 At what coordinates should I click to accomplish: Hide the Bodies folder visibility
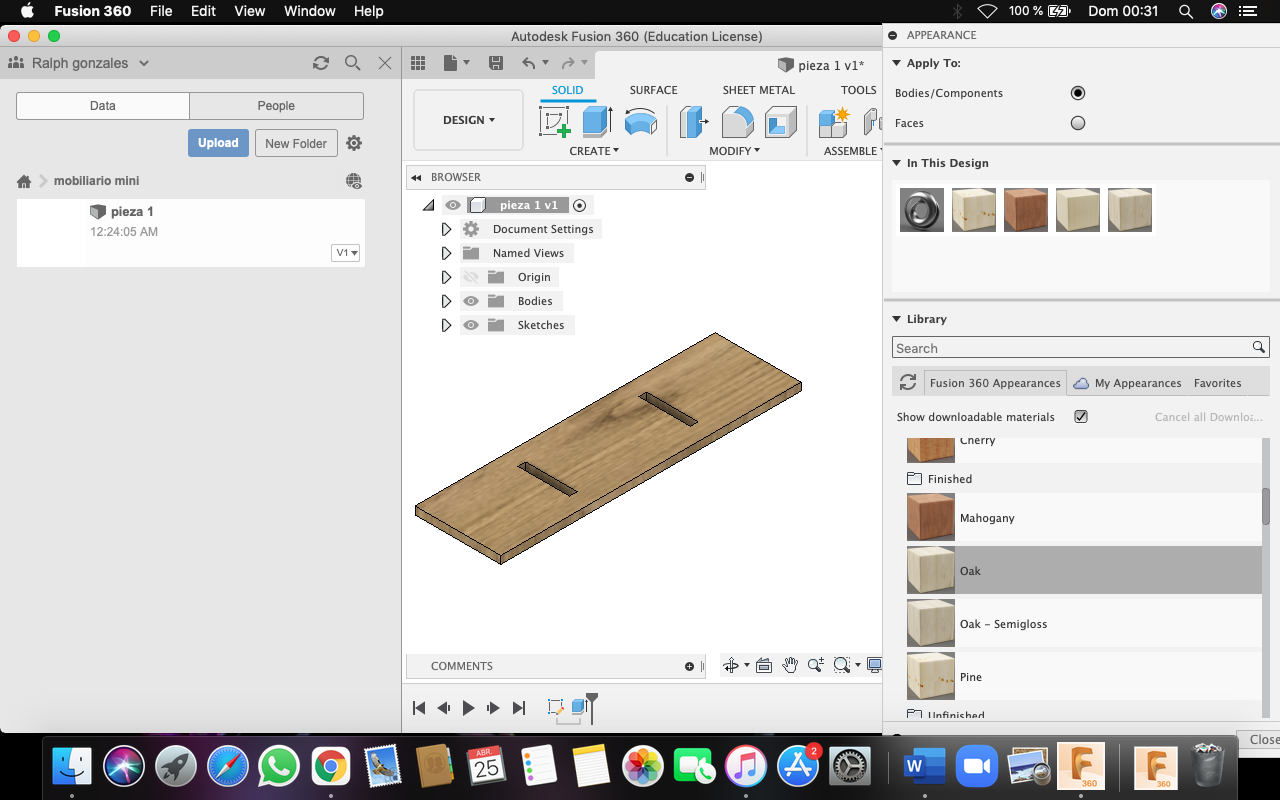click(471, 301)
